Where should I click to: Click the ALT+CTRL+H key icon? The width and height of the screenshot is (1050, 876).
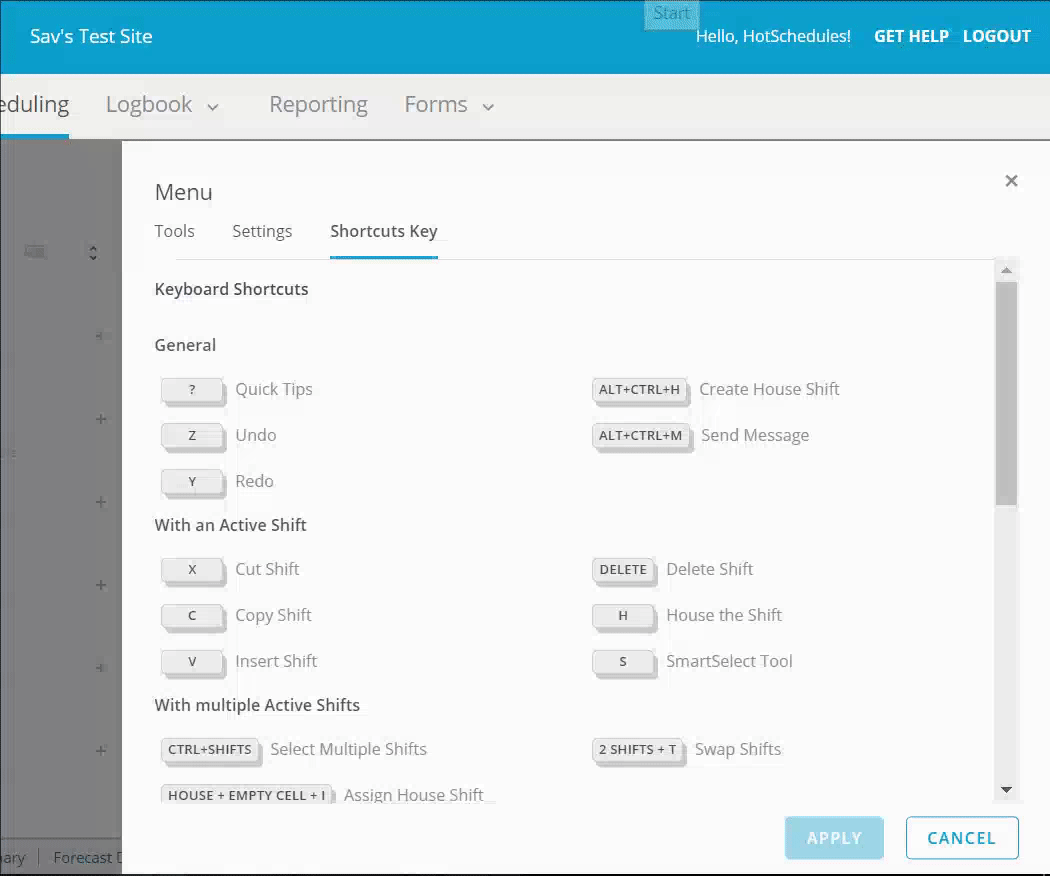pos(640,390)
